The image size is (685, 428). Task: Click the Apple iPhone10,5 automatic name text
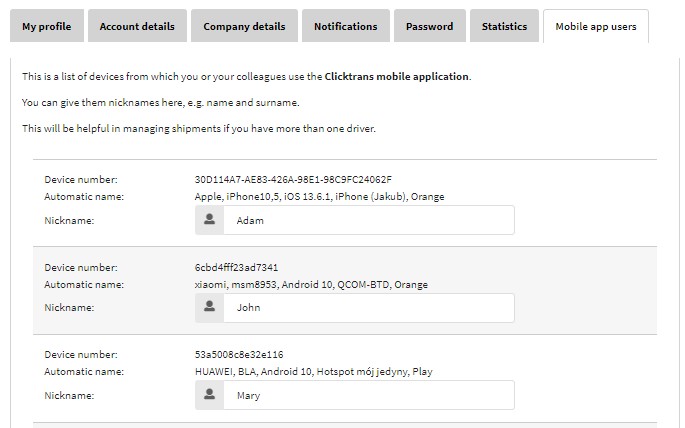click(319, 197)
